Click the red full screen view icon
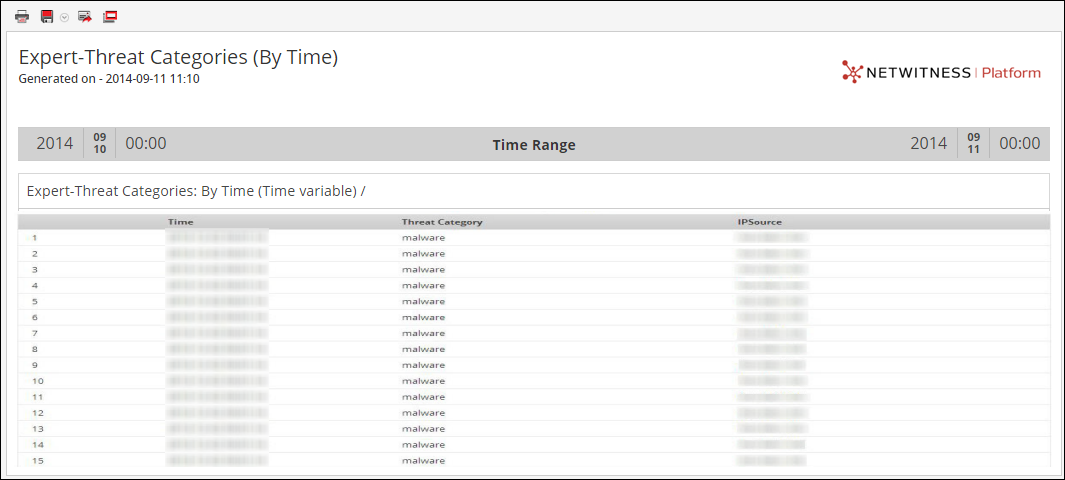1065x480 pixels. (110, 17)
